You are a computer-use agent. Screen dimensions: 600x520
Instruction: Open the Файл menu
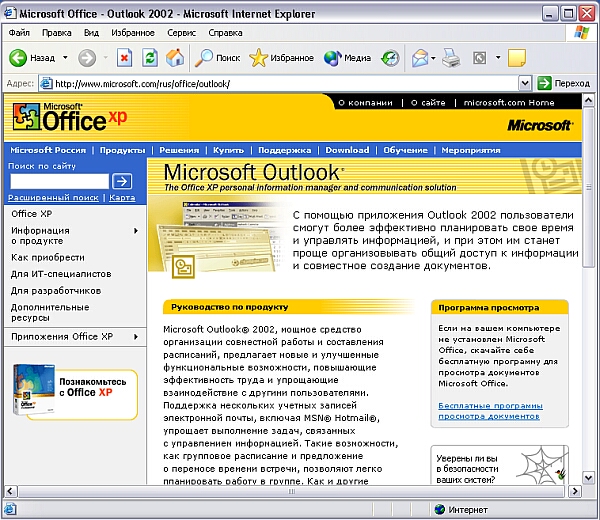tap(19, 33)
